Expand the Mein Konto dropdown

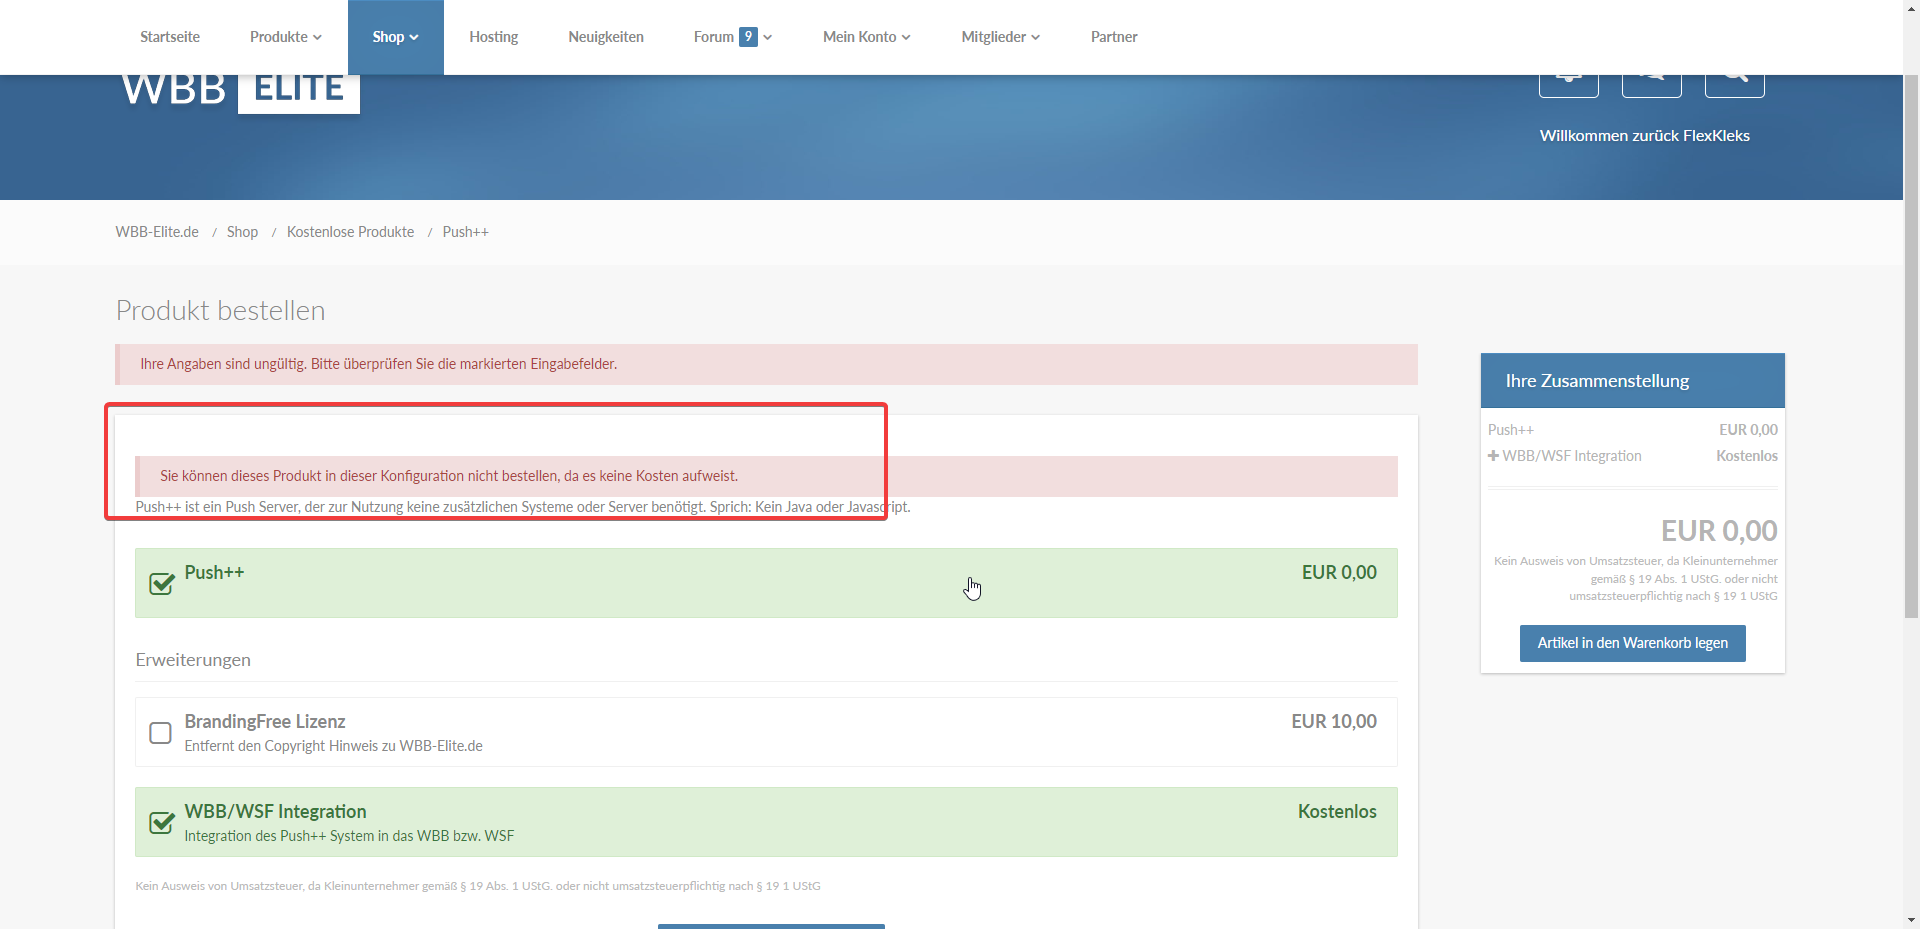[x=866, y=37]
